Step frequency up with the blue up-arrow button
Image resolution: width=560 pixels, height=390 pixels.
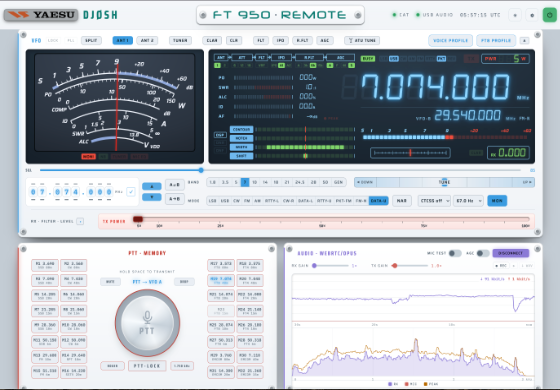(x=152, y=186)
